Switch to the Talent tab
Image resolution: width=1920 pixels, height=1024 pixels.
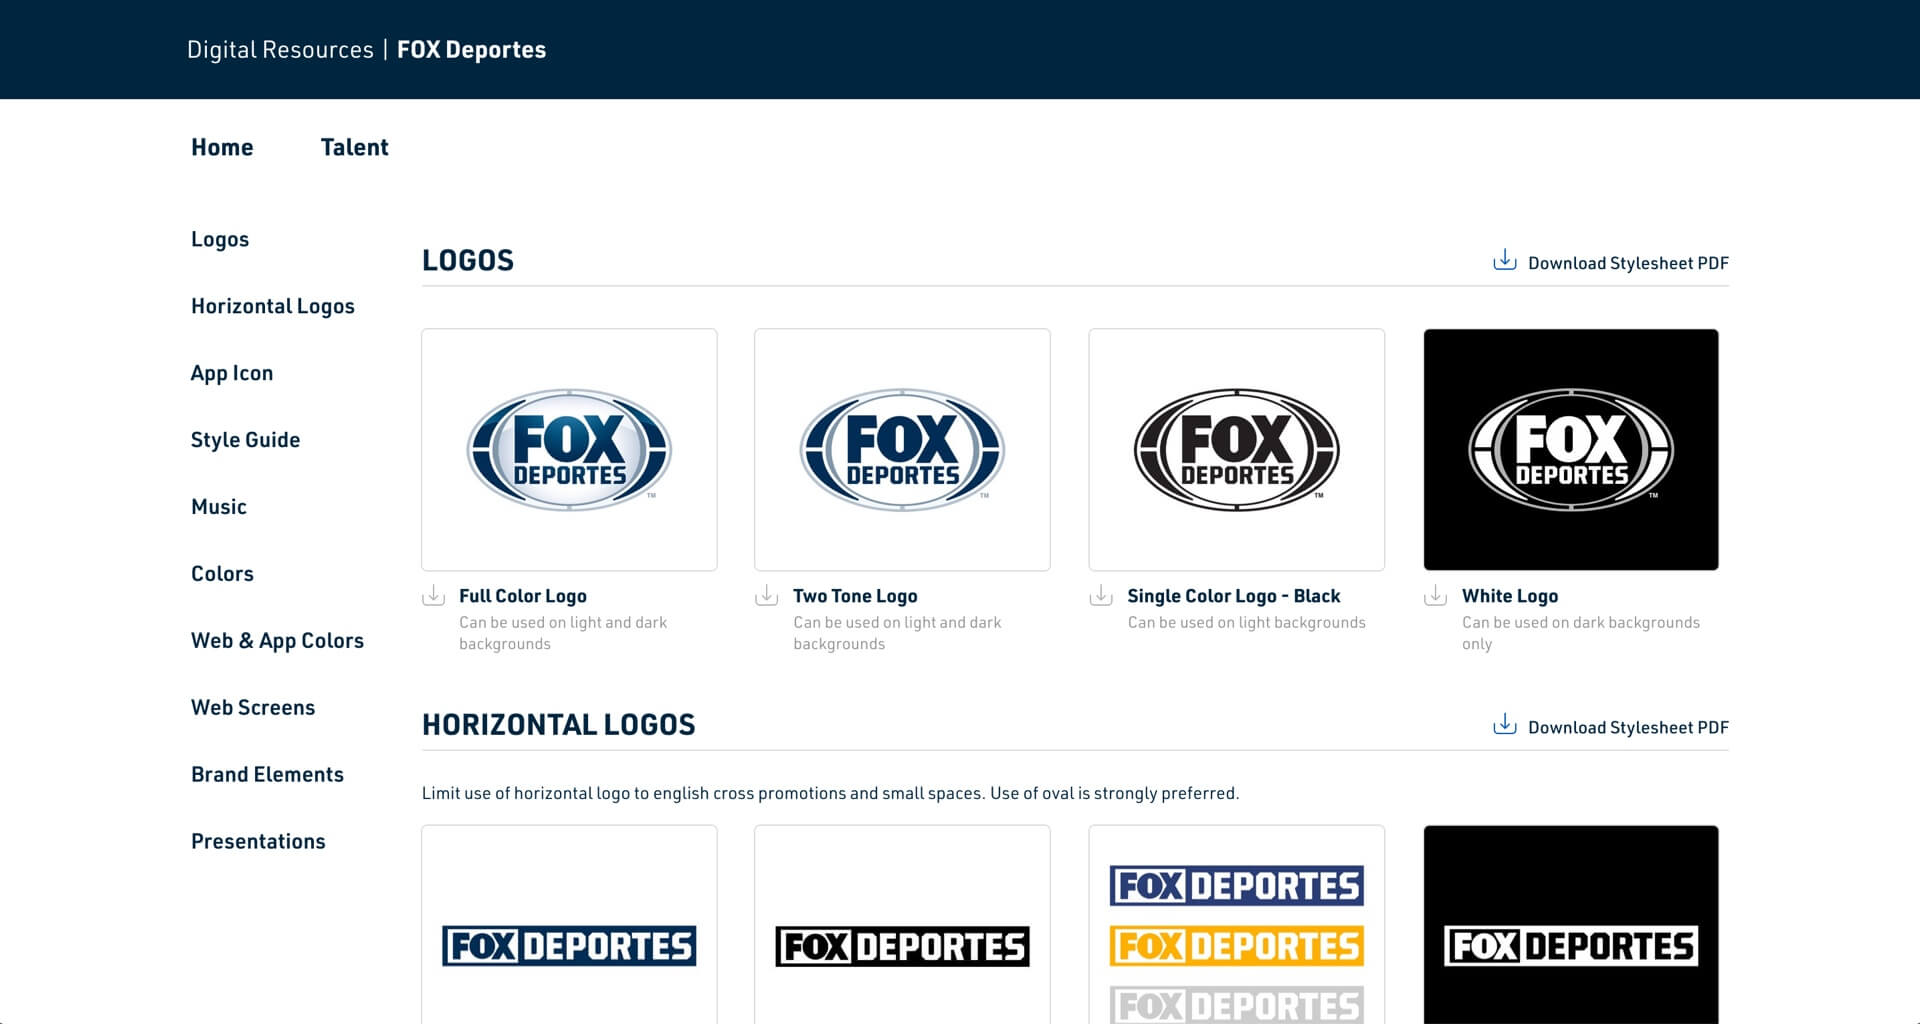click(x=354, y=147)
